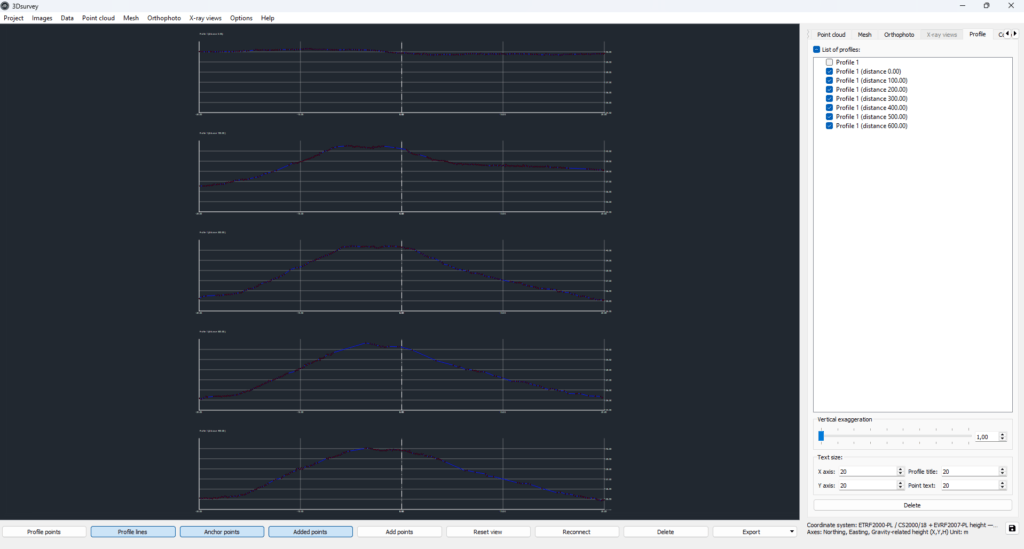Toggle the Anchor points button
The image size is (1024, 549).
pyautogui.click(x=221, y=532)
